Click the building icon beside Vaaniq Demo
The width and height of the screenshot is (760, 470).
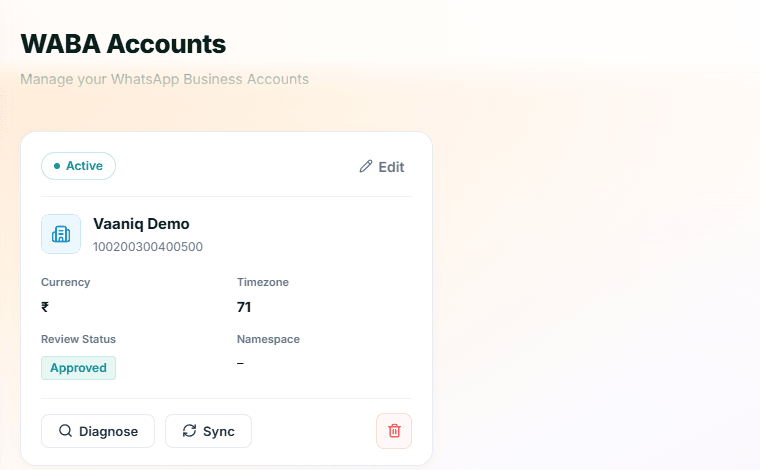coord(61,234)
